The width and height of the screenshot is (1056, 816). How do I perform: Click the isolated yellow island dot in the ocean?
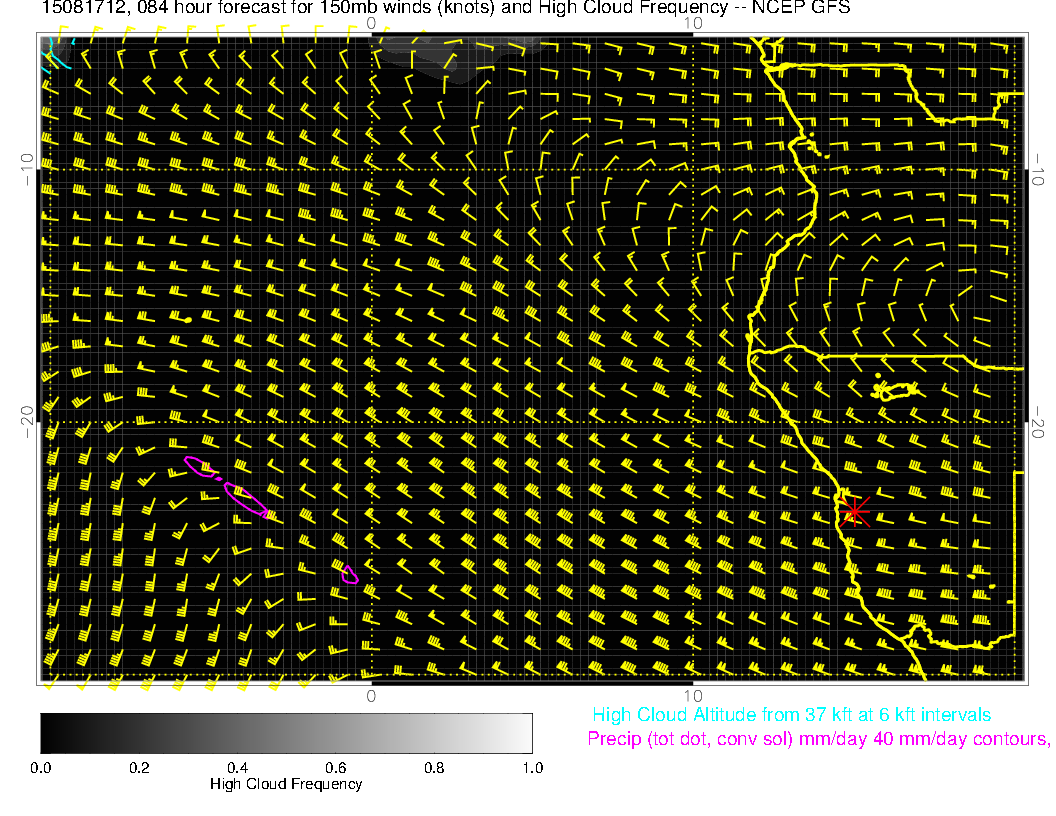coord(188,320)
